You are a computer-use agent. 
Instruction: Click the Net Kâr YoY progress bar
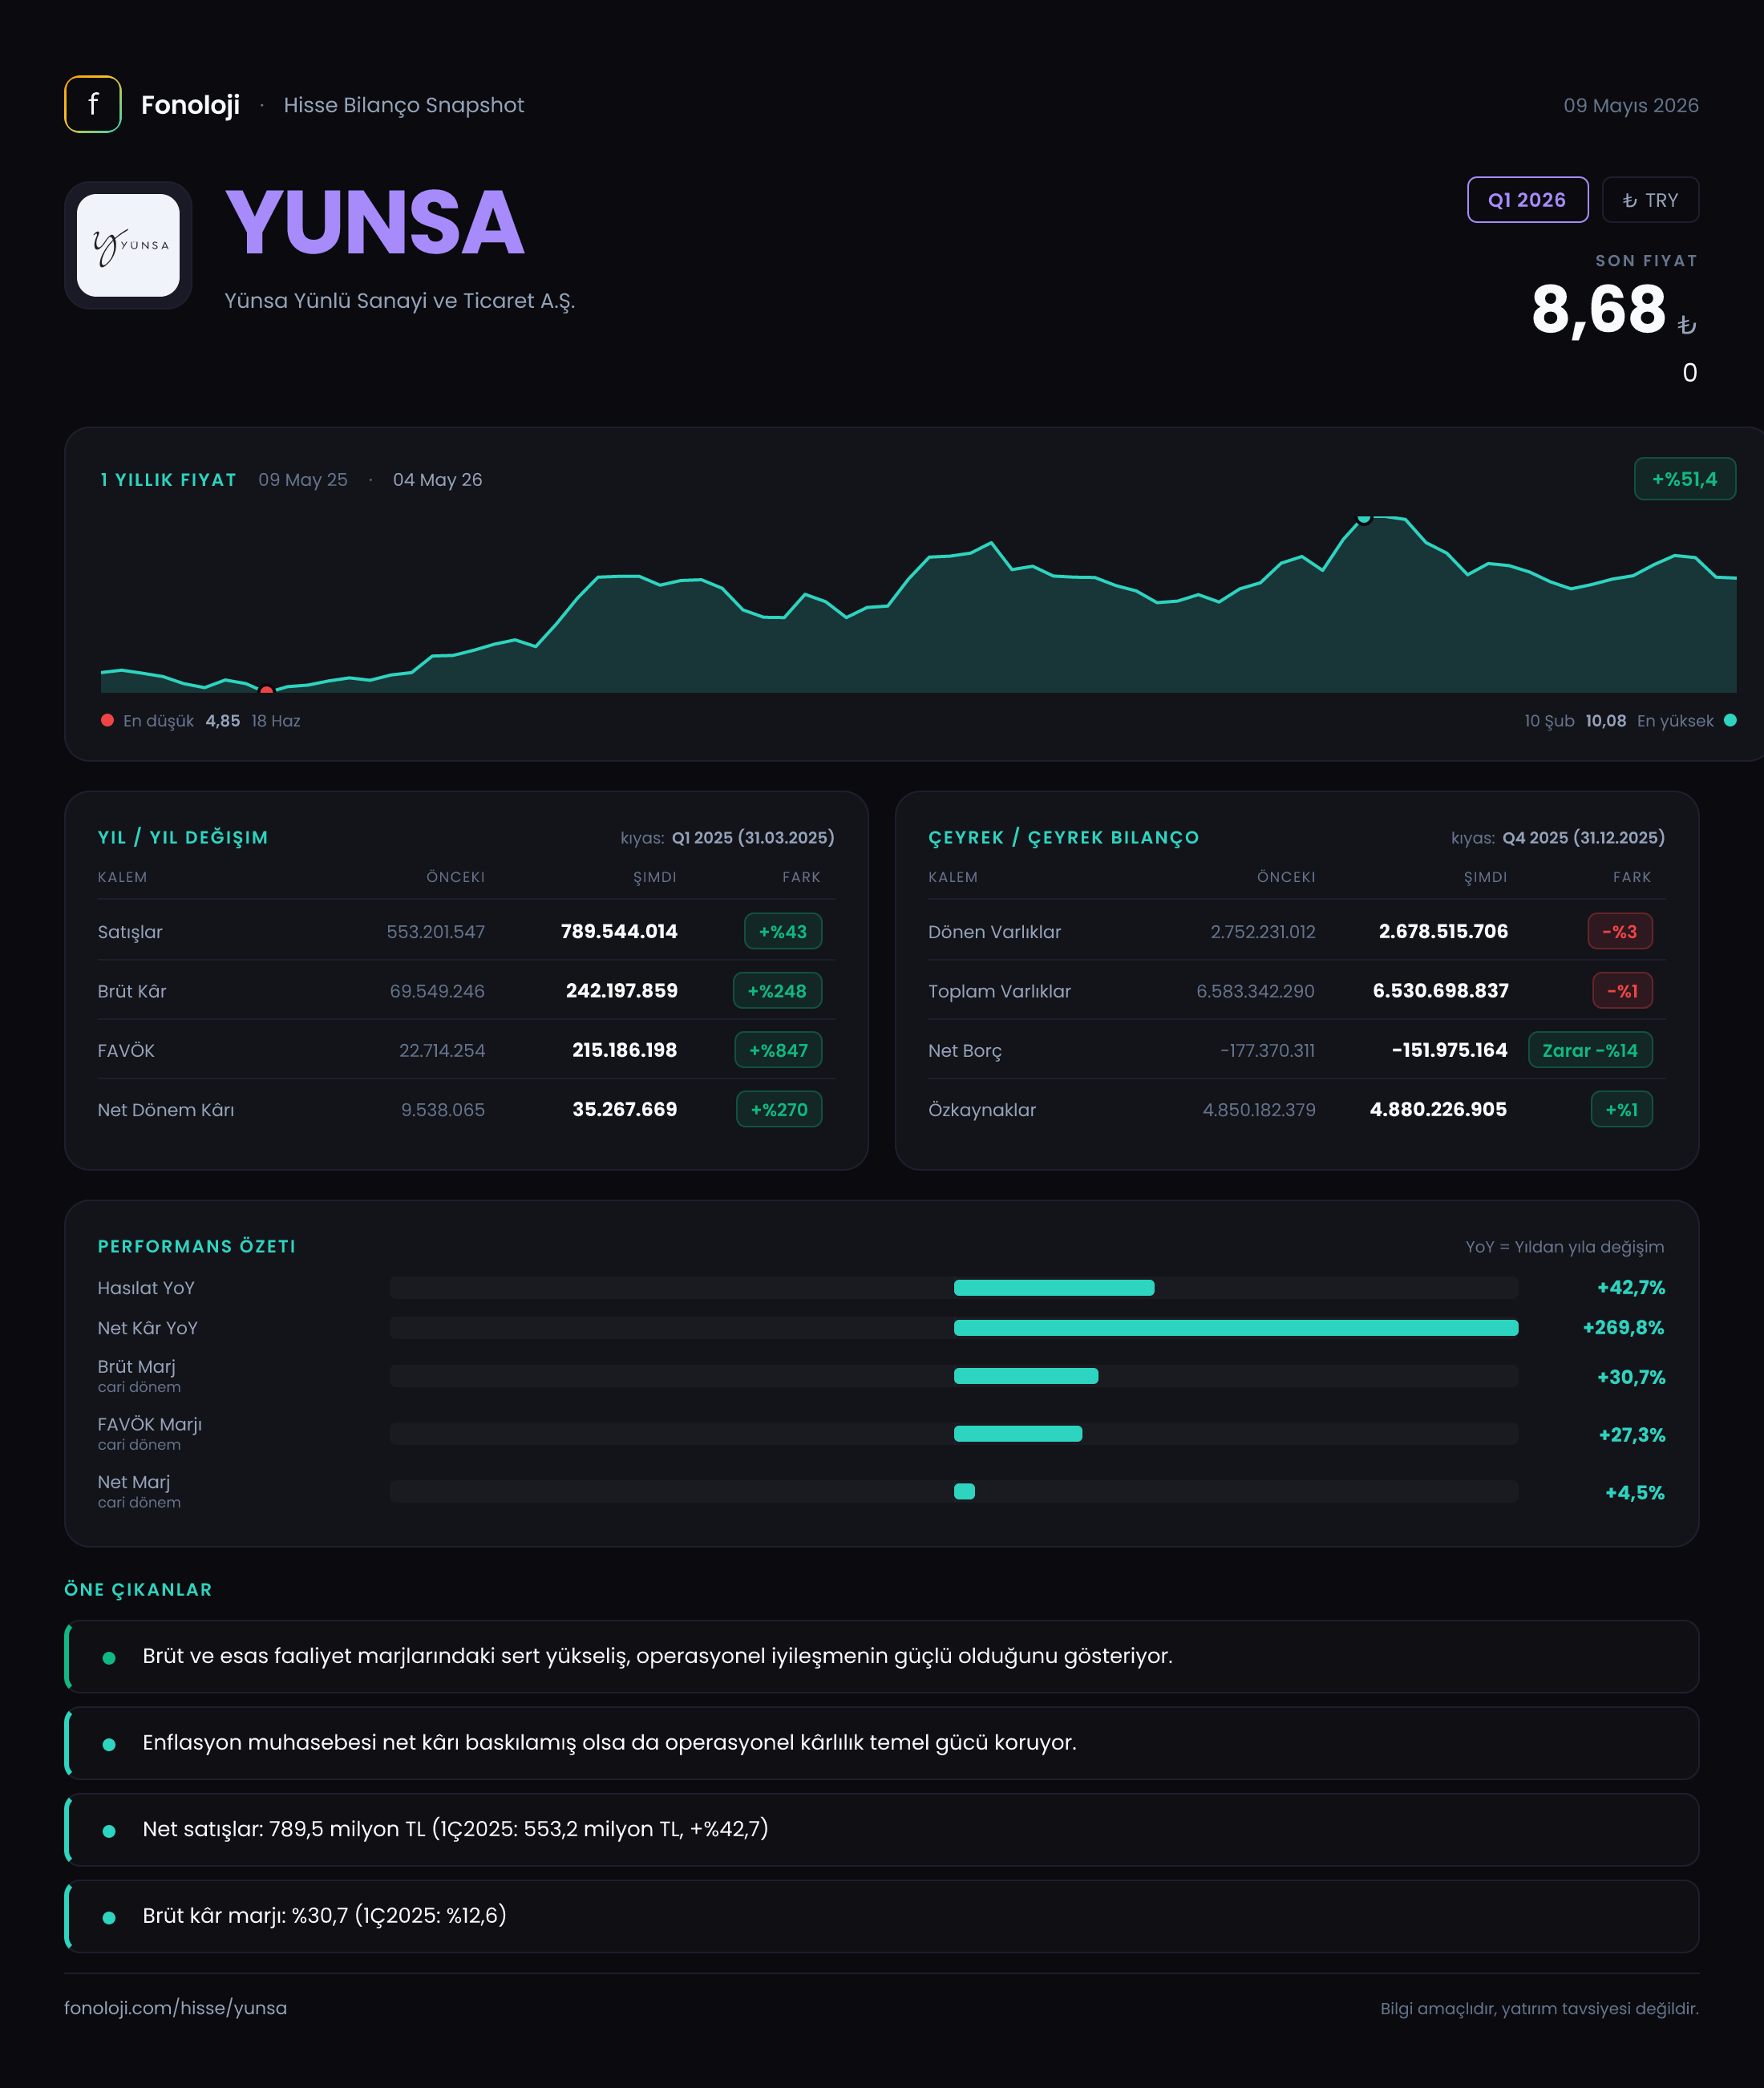tap(954, 1328)
